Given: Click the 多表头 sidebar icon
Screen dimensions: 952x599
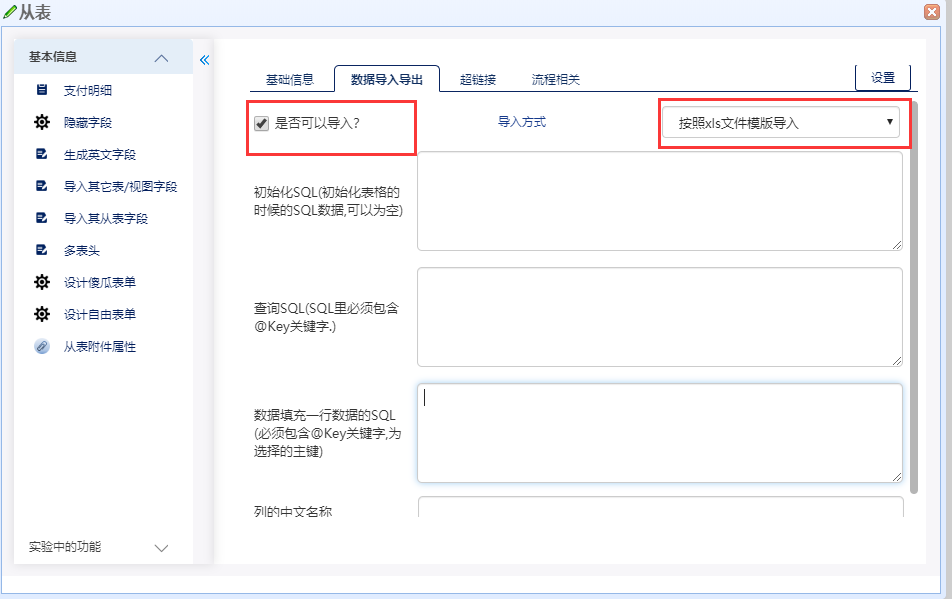Looking at the screenshot, I should point(40,249).
